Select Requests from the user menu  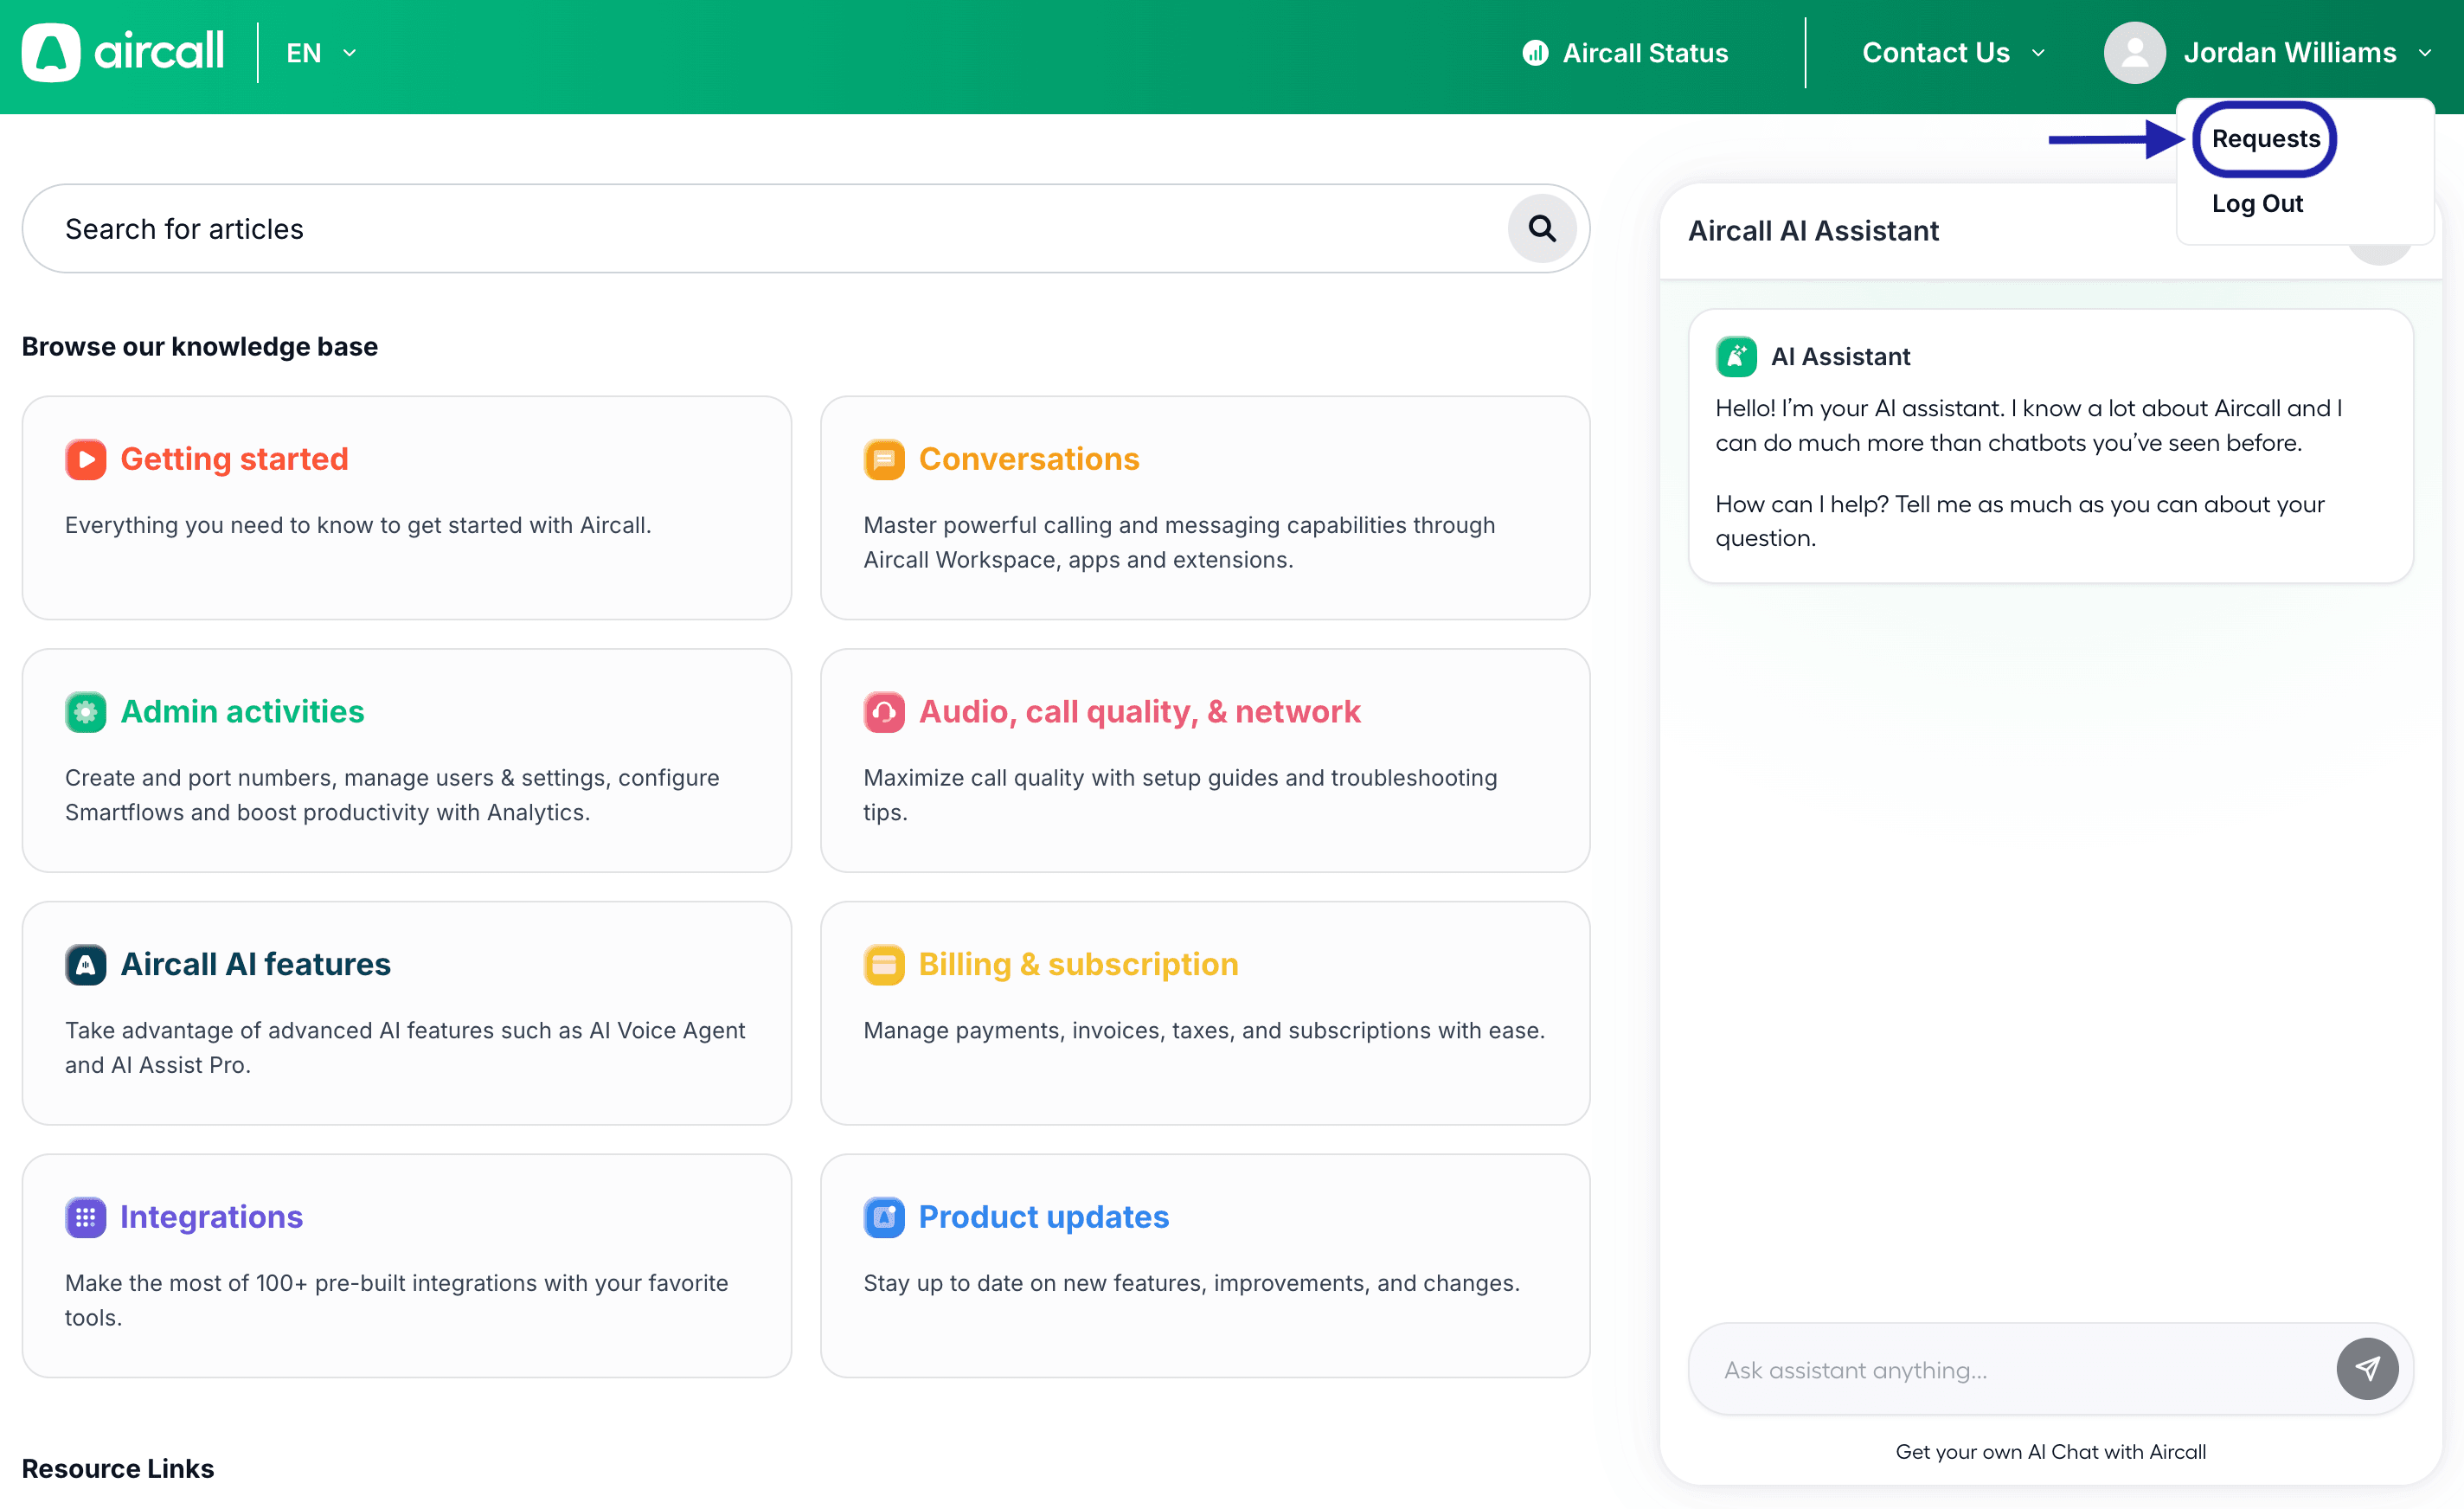click(x=2265, y=139)
